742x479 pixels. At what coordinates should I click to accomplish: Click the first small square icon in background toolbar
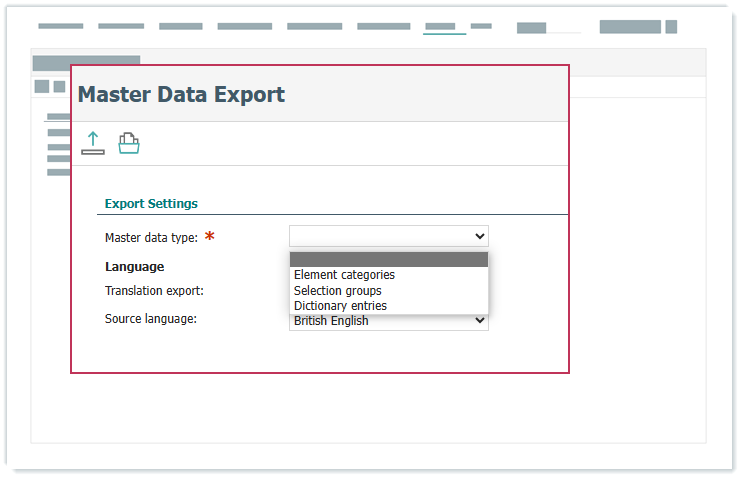click(41, 86)
